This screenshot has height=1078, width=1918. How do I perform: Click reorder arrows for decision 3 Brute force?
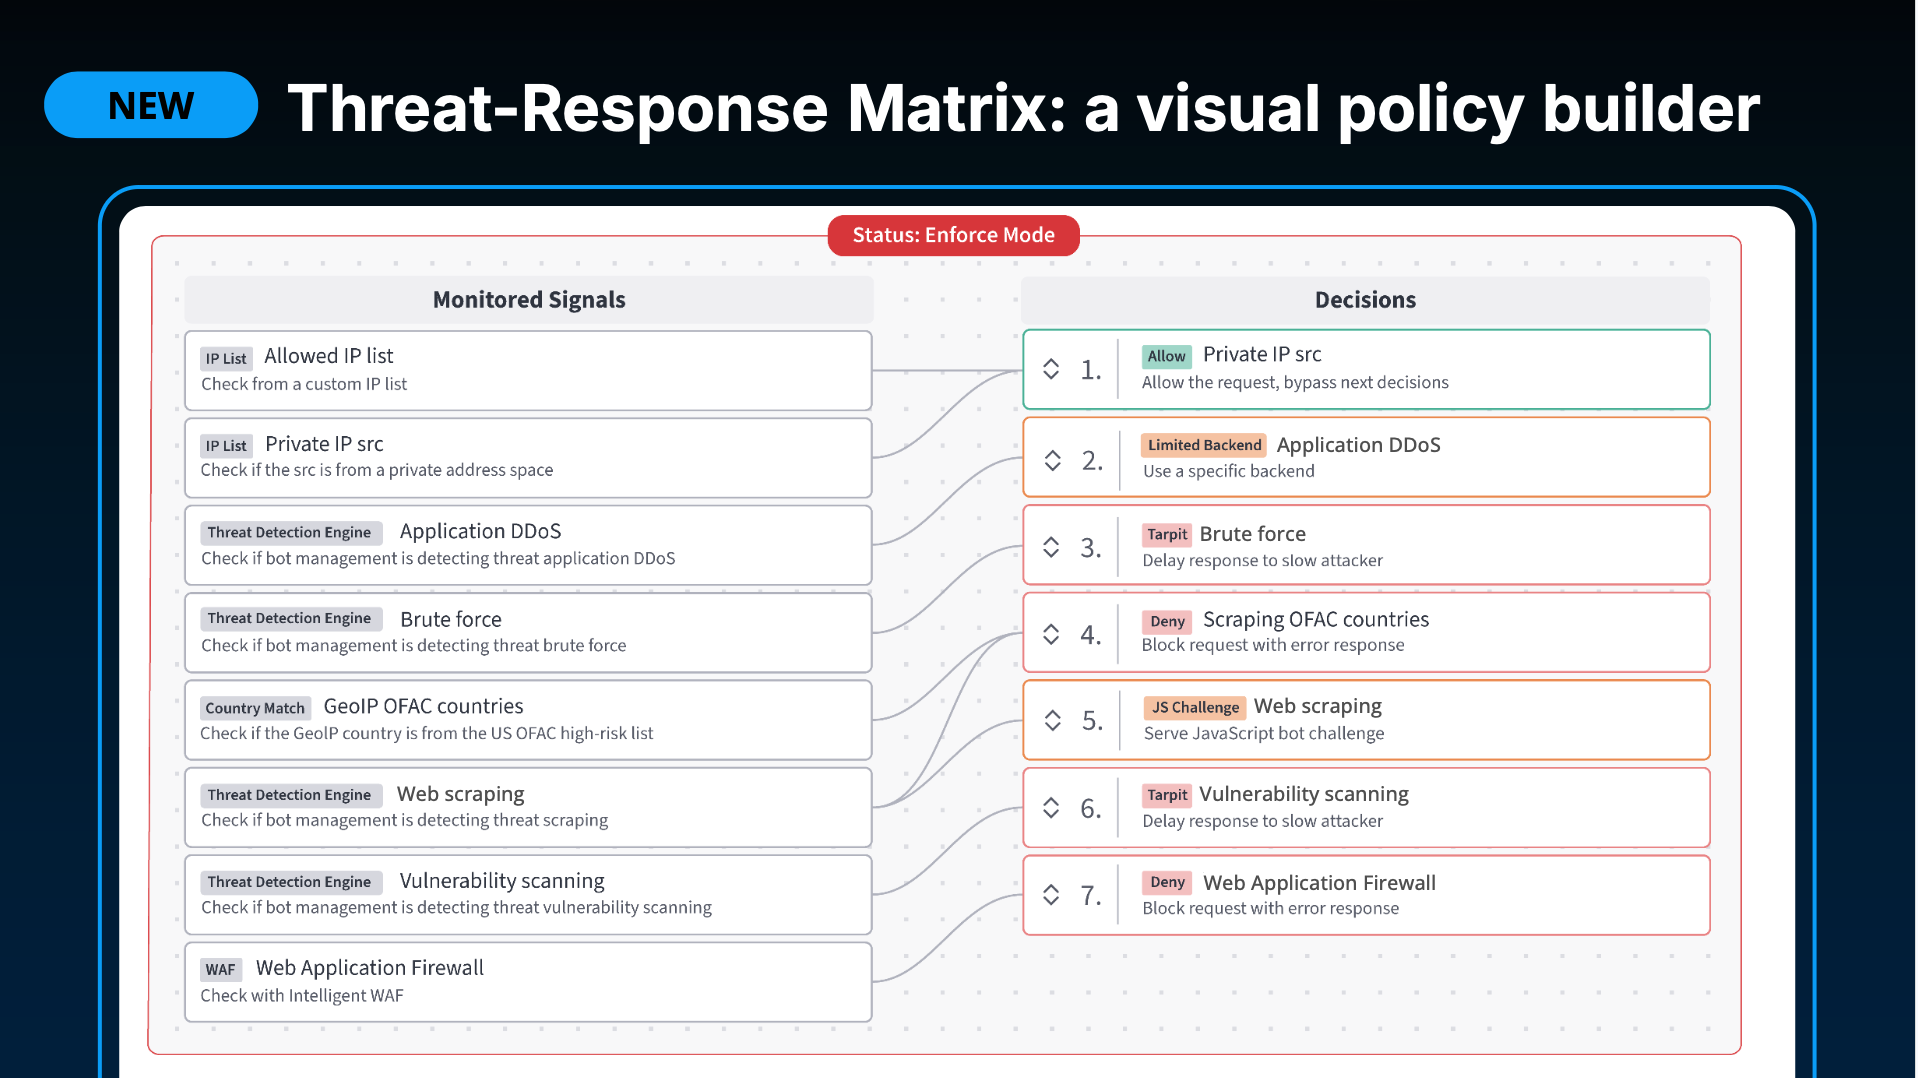(1051, 547)
